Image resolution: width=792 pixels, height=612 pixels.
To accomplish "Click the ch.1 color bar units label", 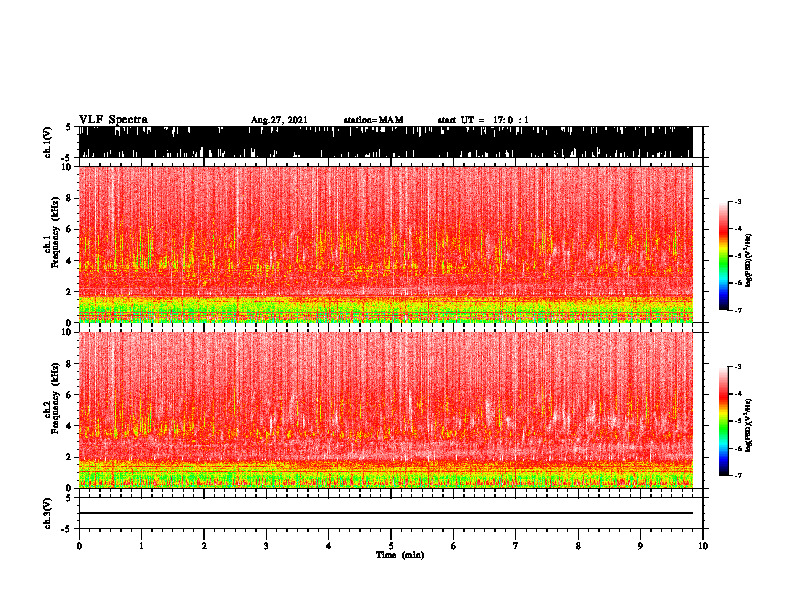I will [x=749, y=261].
